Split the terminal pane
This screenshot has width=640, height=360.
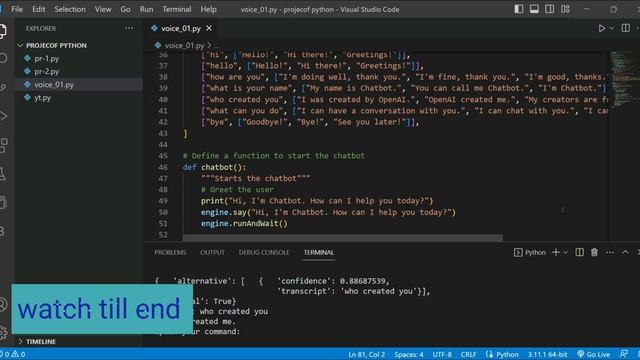click(579, 252)
